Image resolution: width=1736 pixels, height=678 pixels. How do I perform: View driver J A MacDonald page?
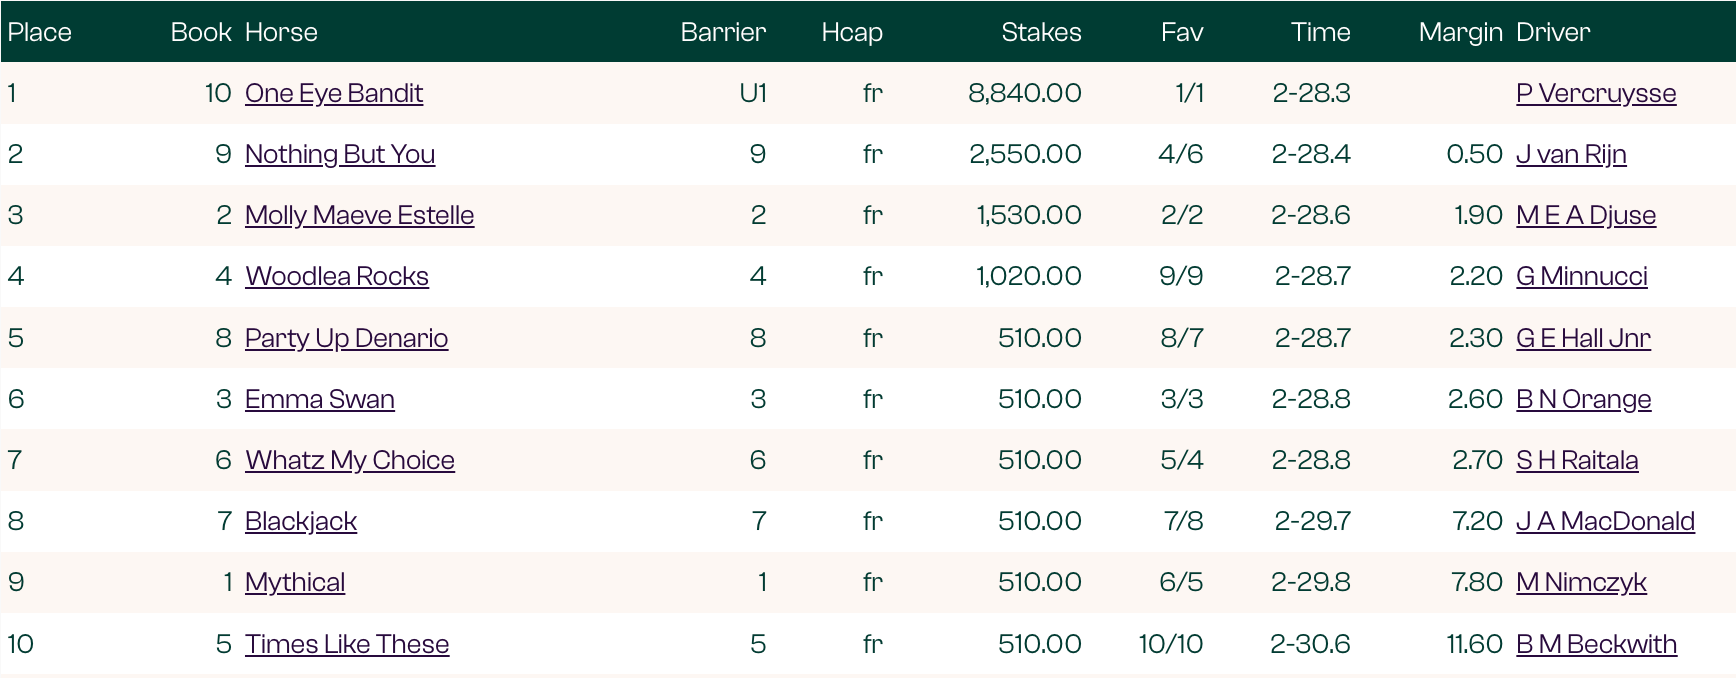1605,521
